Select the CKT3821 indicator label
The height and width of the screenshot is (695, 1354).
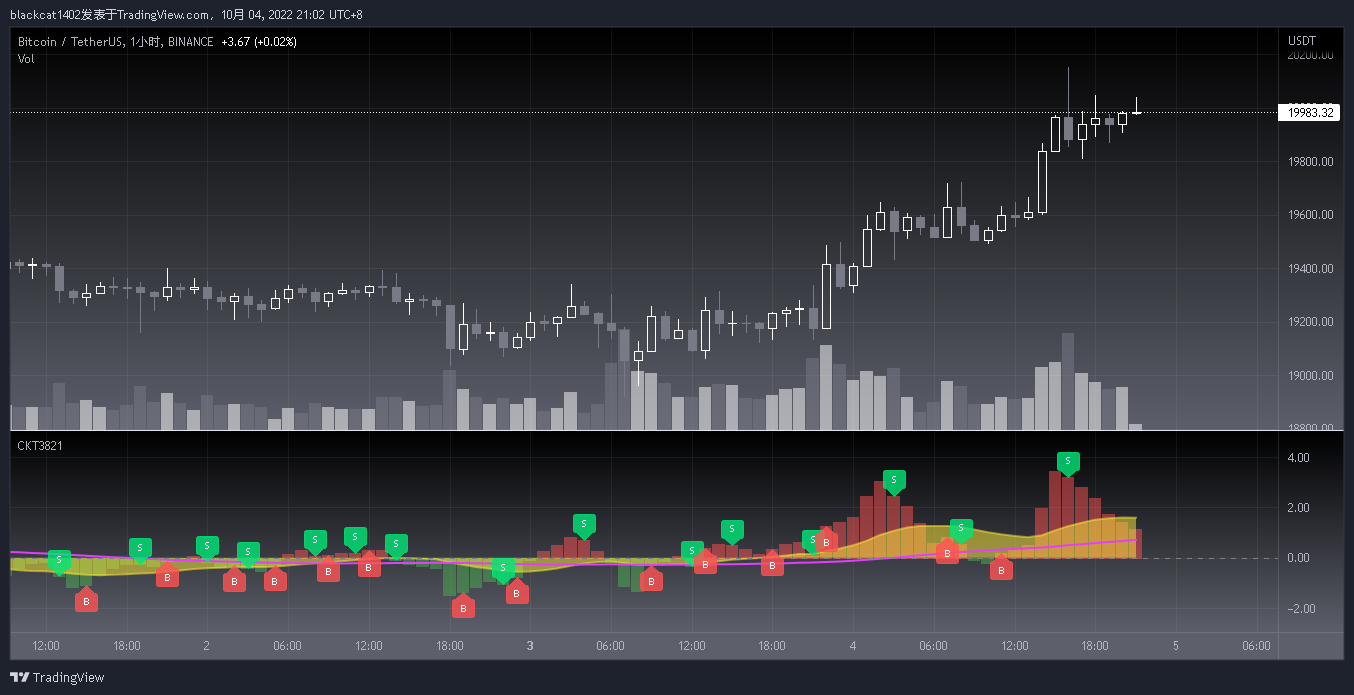pos(40,445)
